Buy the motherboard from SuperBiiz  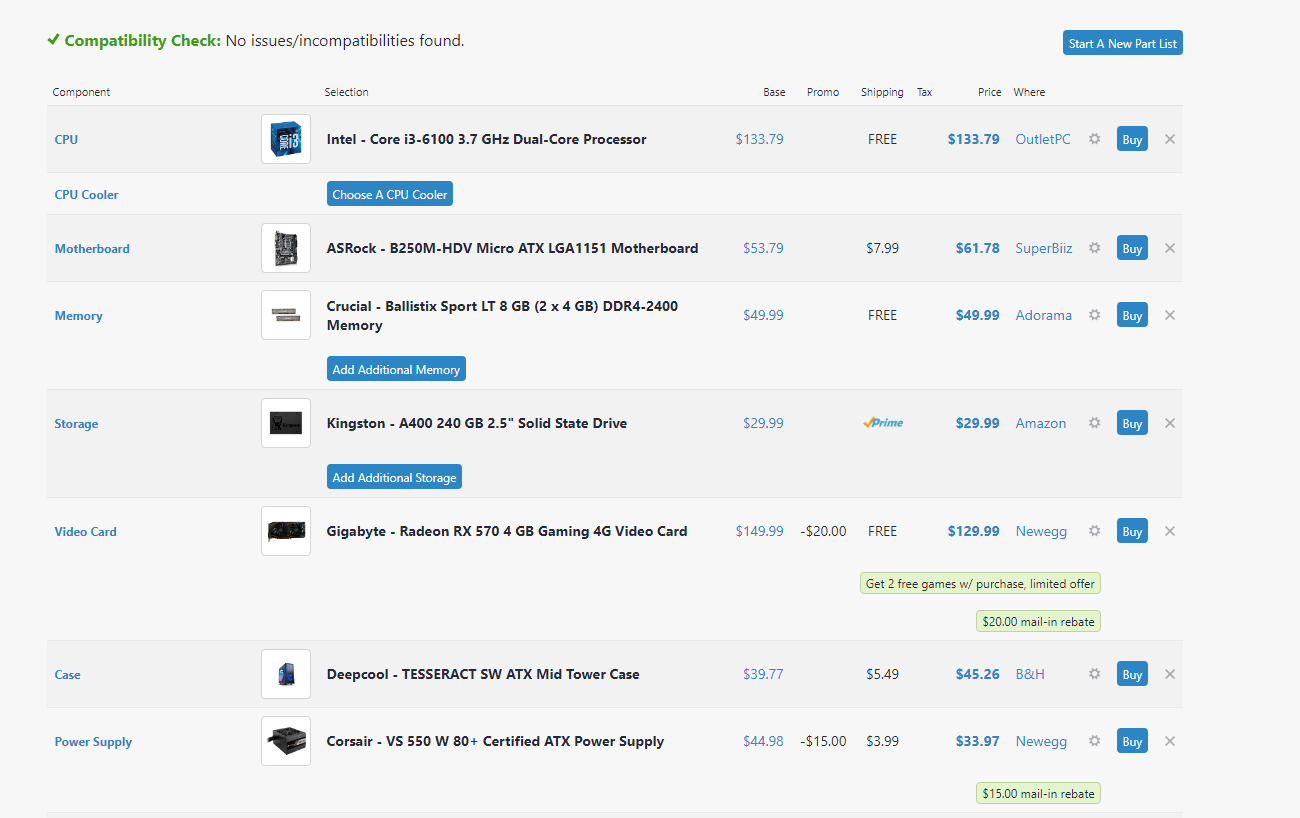[x=1132, y=248]
